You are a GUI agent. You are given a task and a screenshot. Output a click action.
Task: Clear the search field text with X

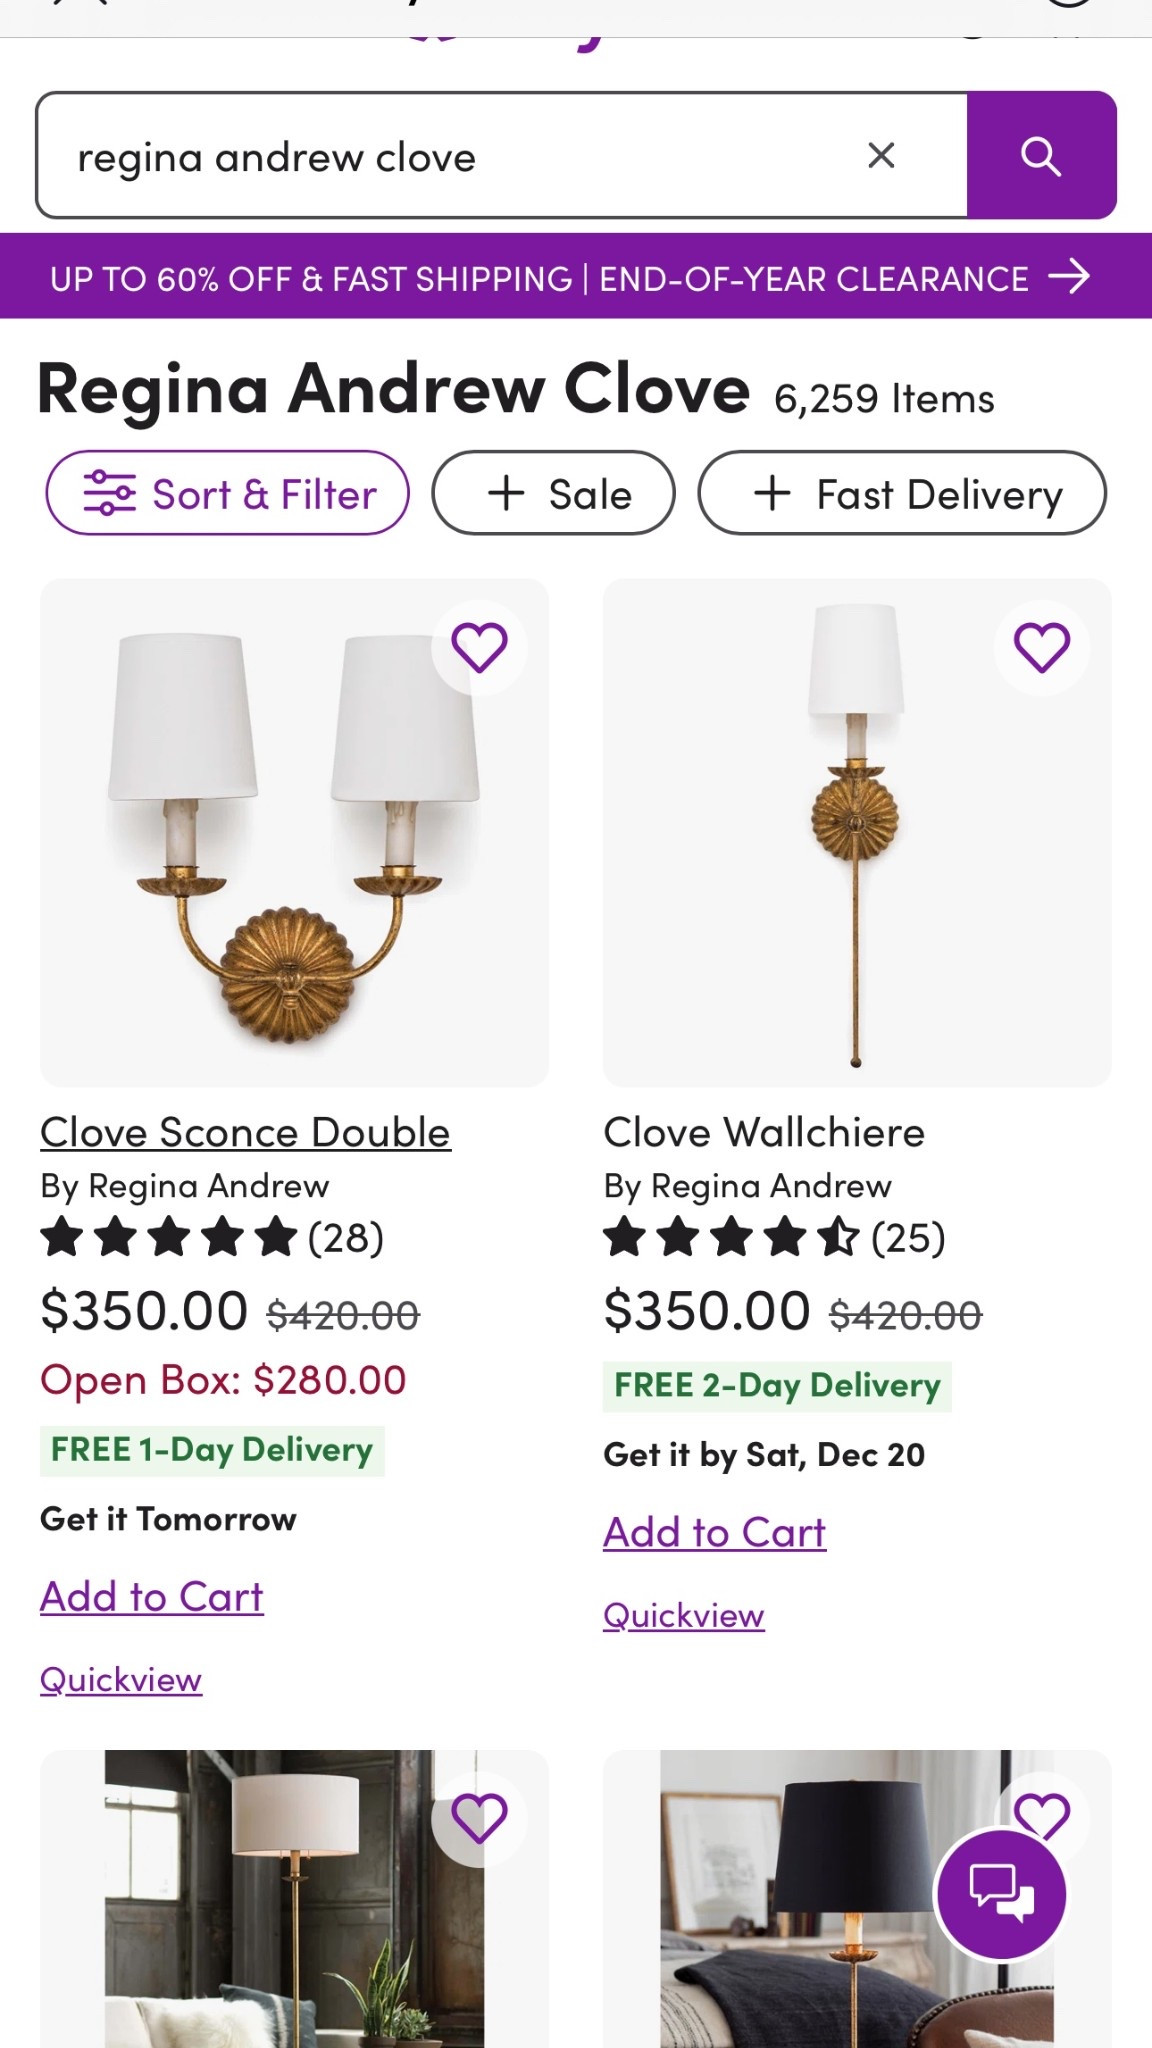click(x=881, y=155)
